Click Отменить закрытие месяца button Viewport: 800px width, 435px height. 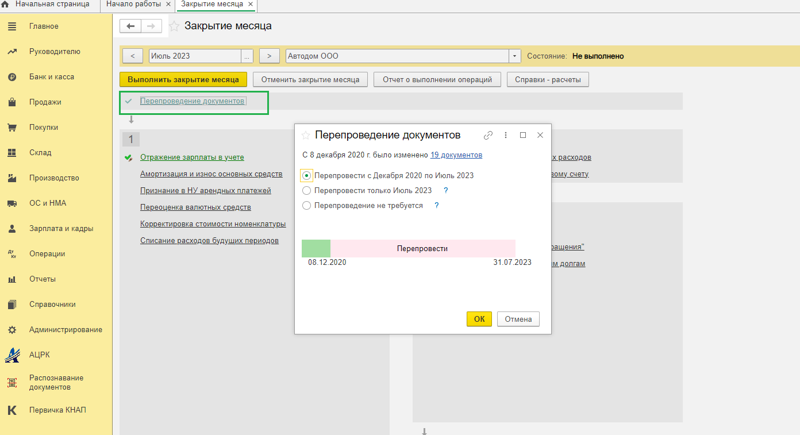point(310,80)
